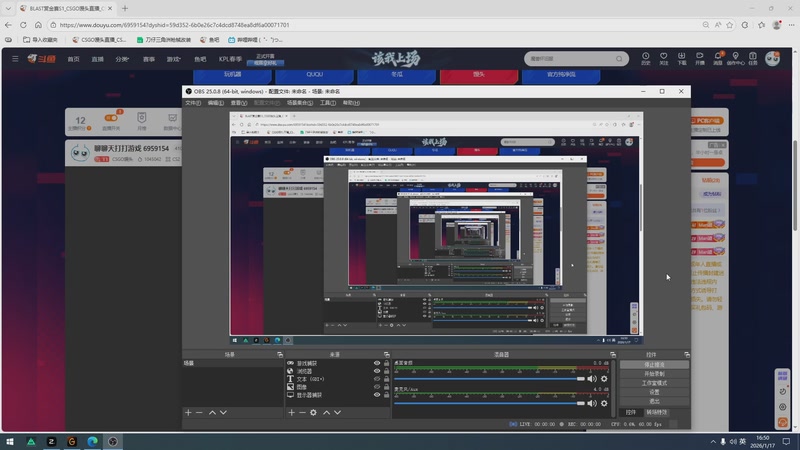
Task: Expand the Douyu 分类 category dropdown
Action: [122, 59]
